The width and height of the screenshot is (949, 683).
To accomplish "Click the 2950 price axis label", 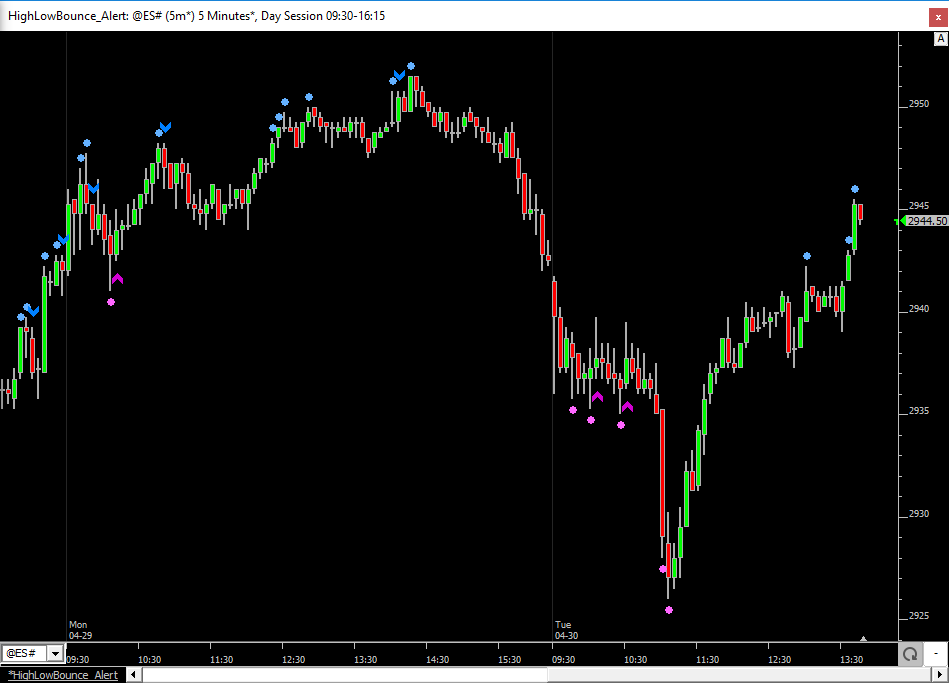I will pos(919,104).
